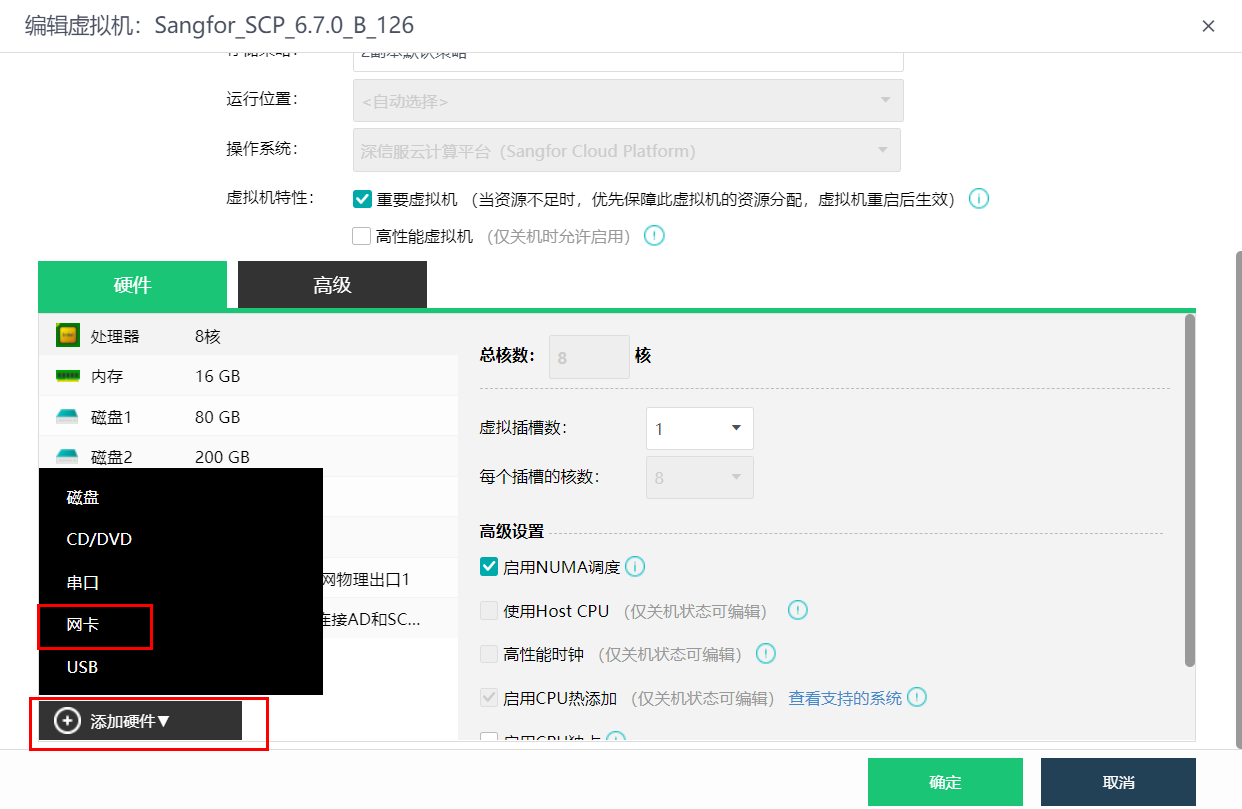Show info tip for 启用NUMA调度
The width and height of the screenshot is (1242, 809).
(x=635, y=567)
